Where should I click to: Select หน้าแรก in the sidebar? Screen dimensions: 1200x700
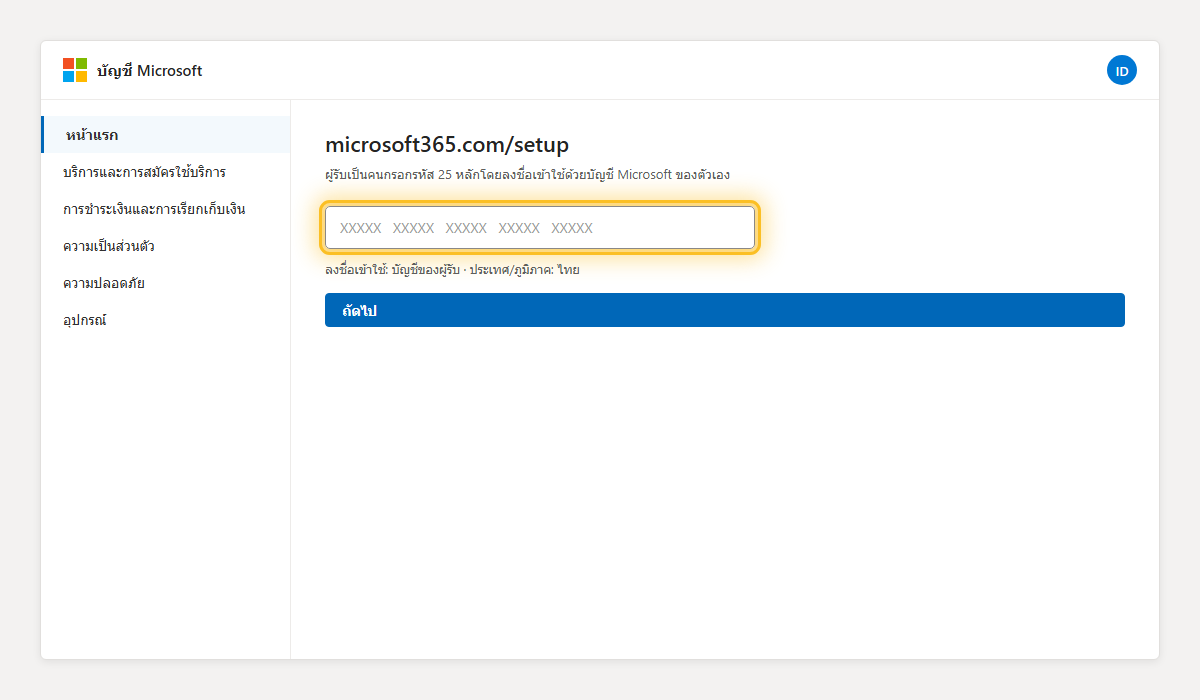(x=166, y=135)
